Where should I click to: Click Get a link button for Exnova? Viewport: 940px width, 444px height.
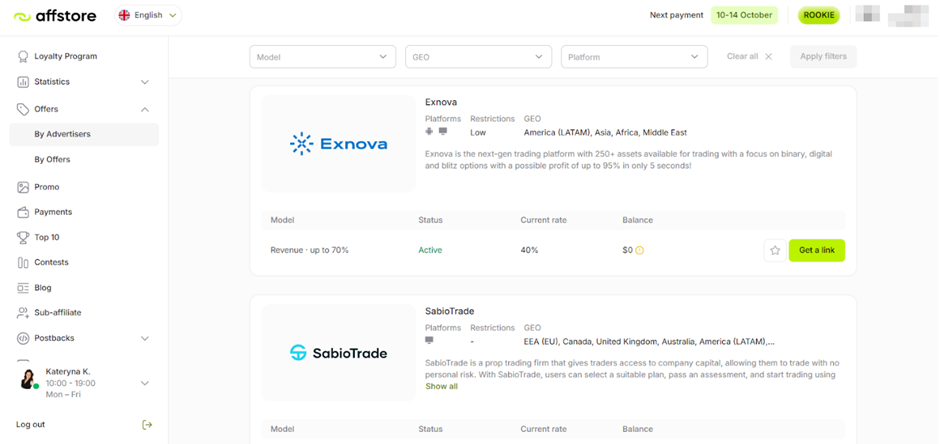[x=816, y=250]
